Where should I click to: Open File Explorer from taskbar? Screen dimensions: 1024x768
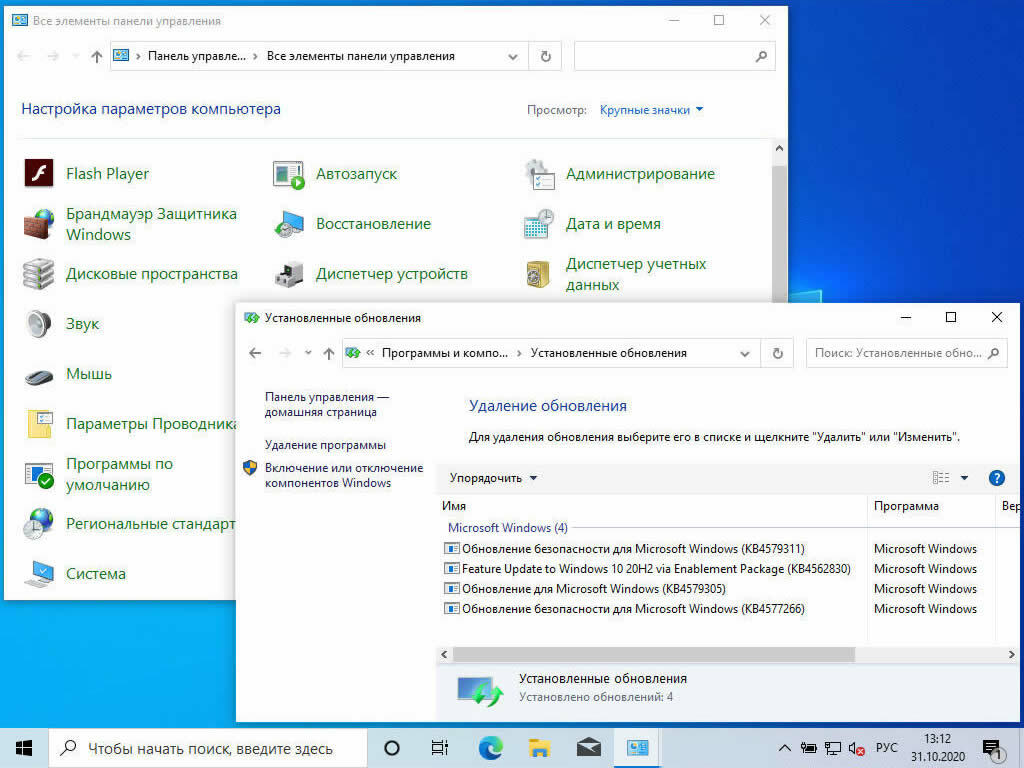(539, 748)
